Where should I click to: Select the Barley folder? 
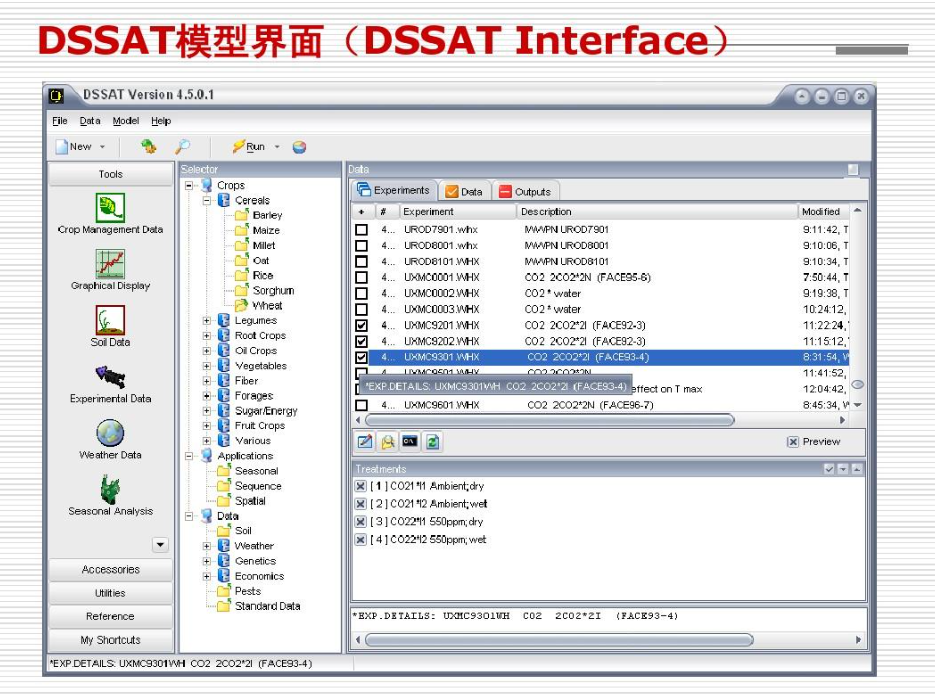point(259,215)
